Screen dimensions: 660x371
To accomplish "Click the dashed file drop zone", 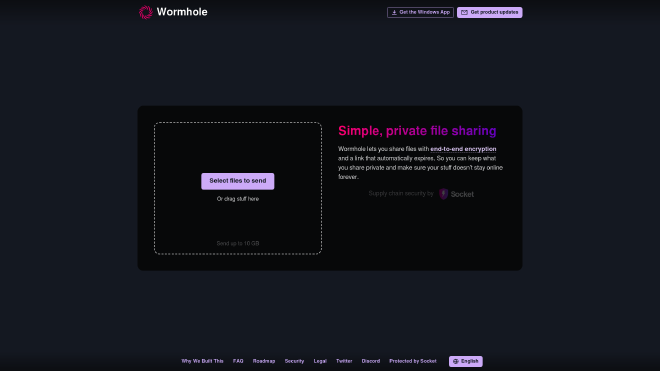I will 238,188.
